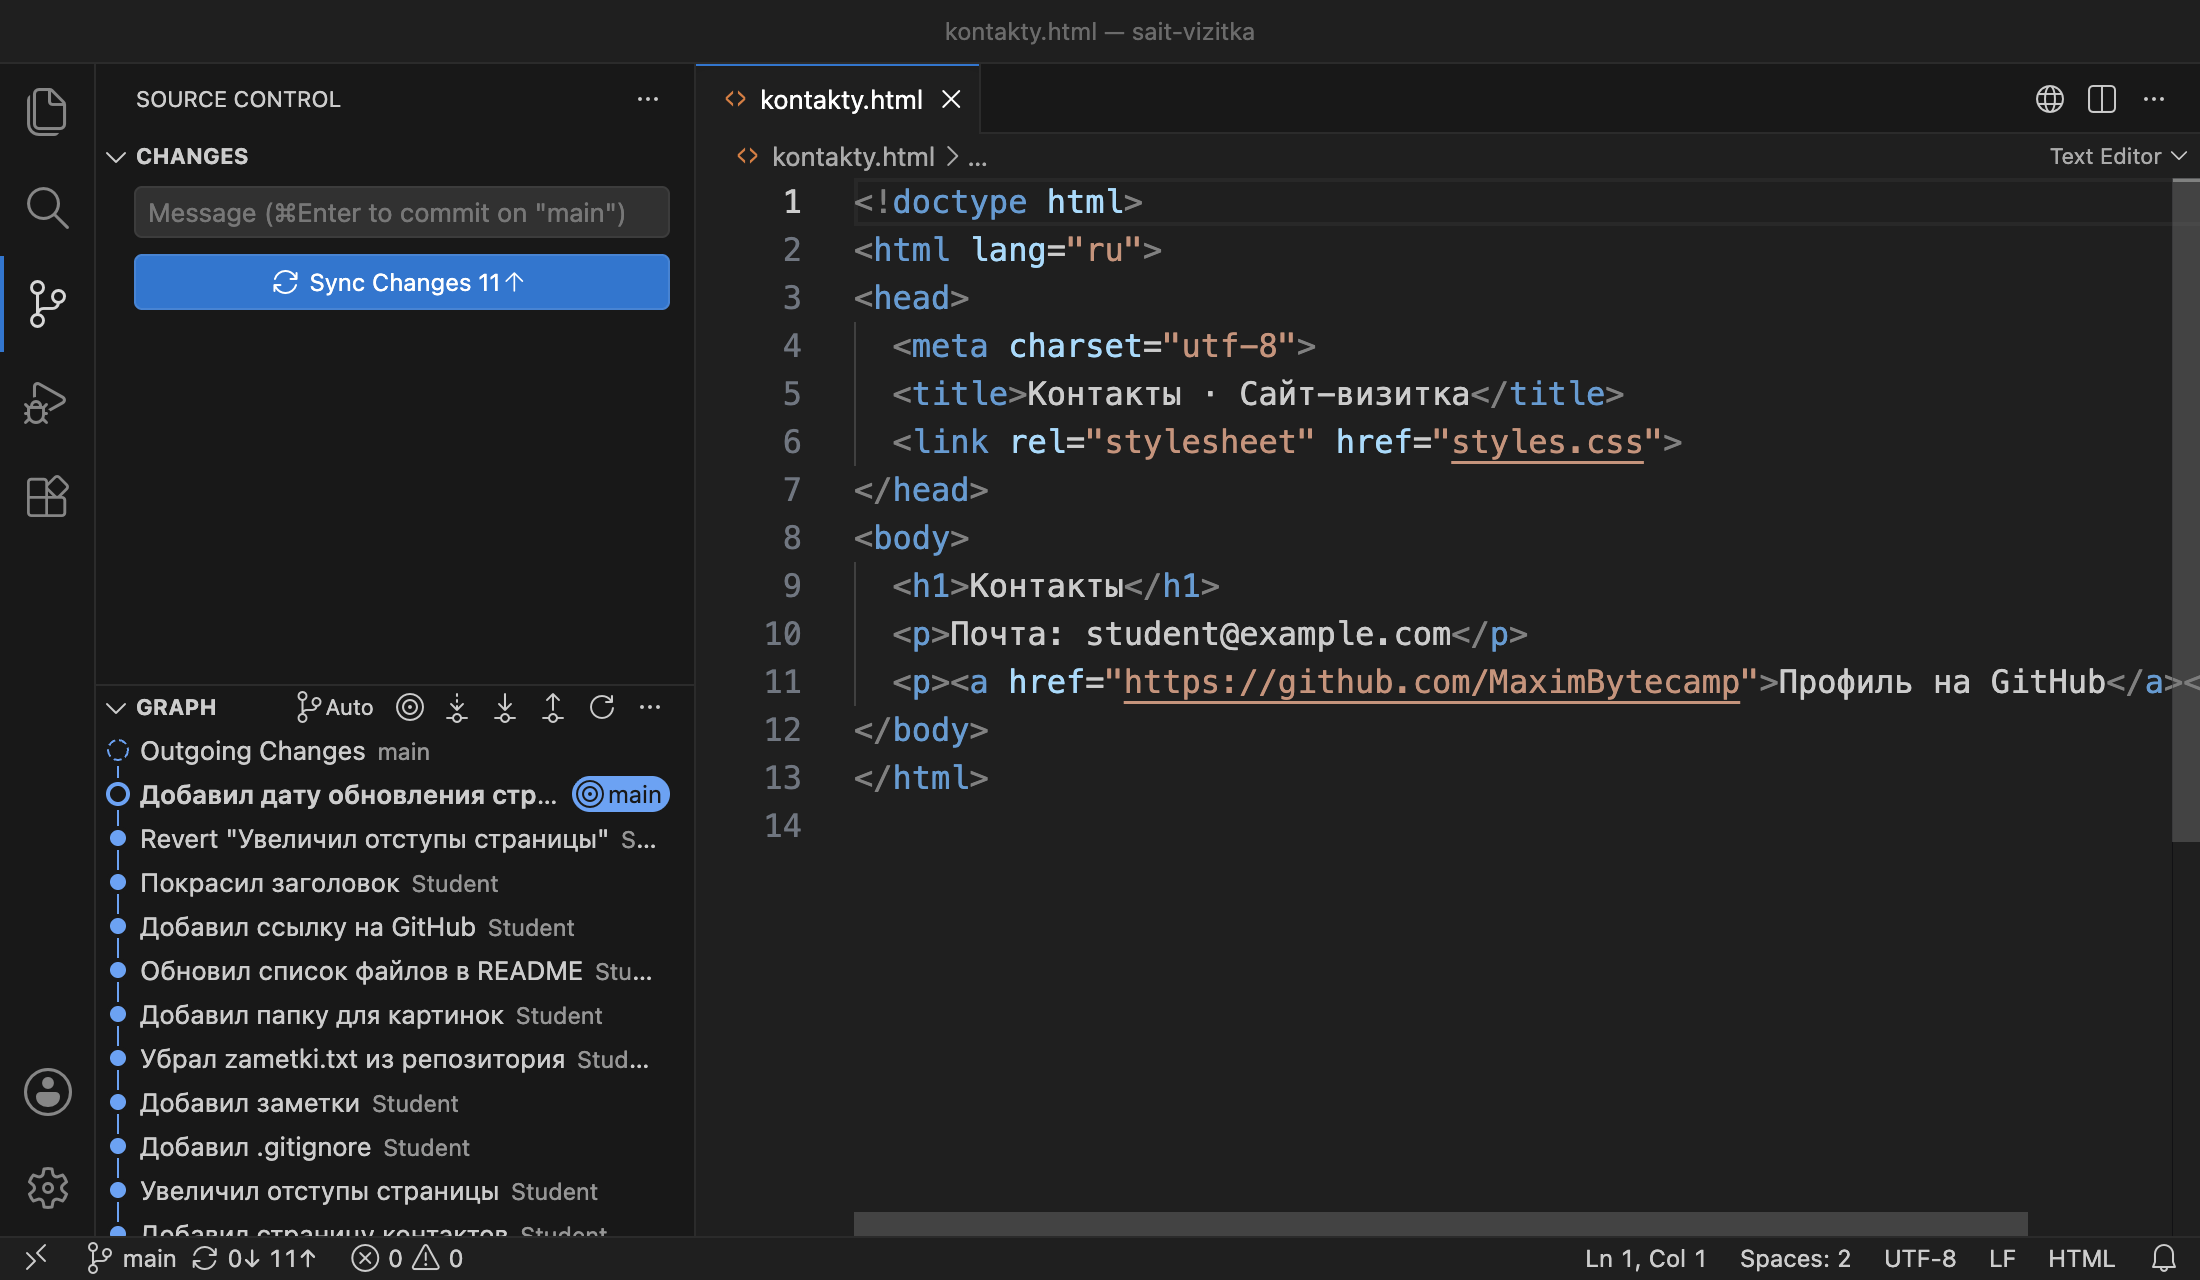Screen dimensions: 2200x1280
Task: Open the Text Editor dropdown
Action: (2118, 157)
